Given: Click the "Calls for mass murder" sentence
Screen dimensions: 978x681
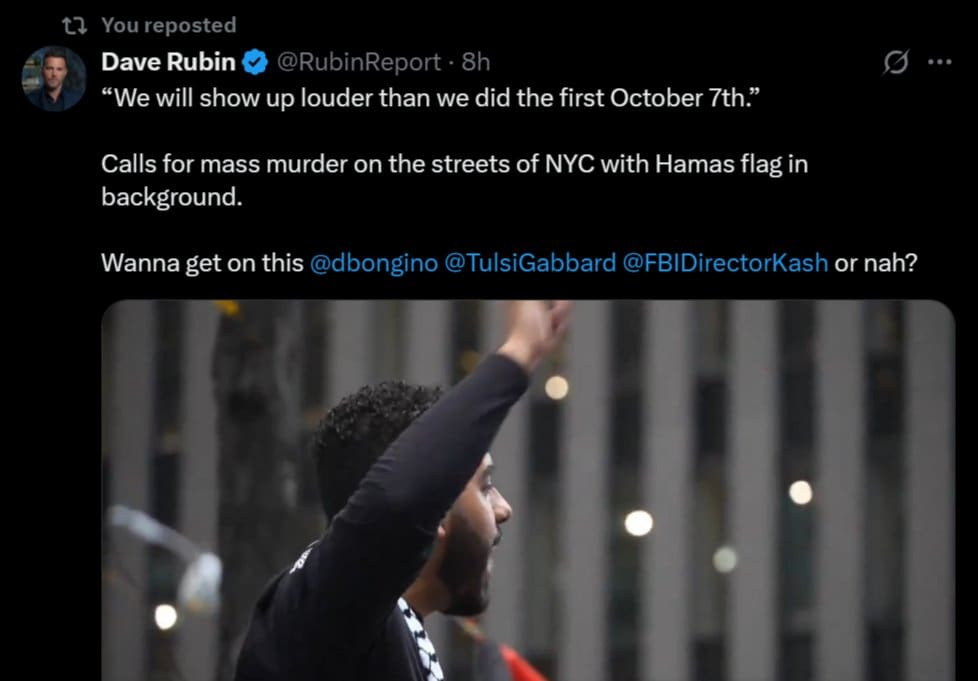Looking at the screenshot, I should click(x=454, y=181).
